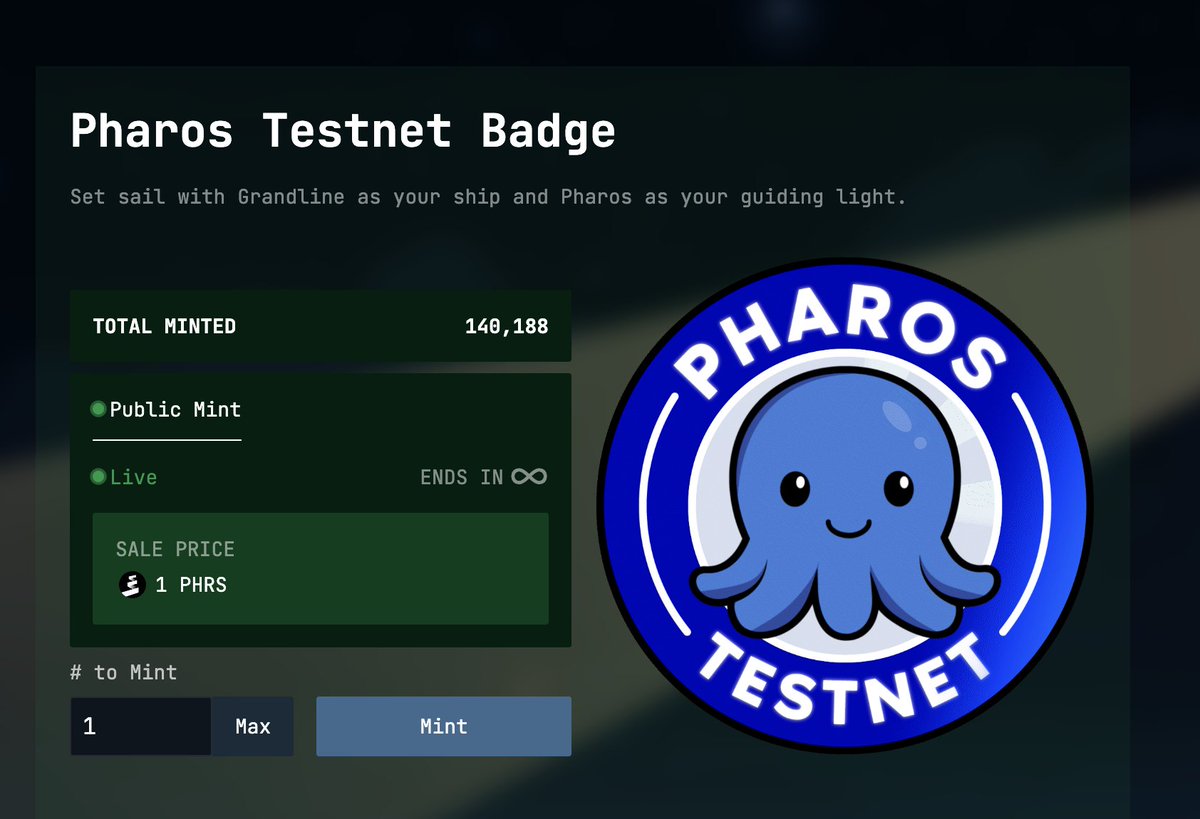Click the '# to Mint' label
This screenshot has height=819, width=1200.
pos(124,672)
